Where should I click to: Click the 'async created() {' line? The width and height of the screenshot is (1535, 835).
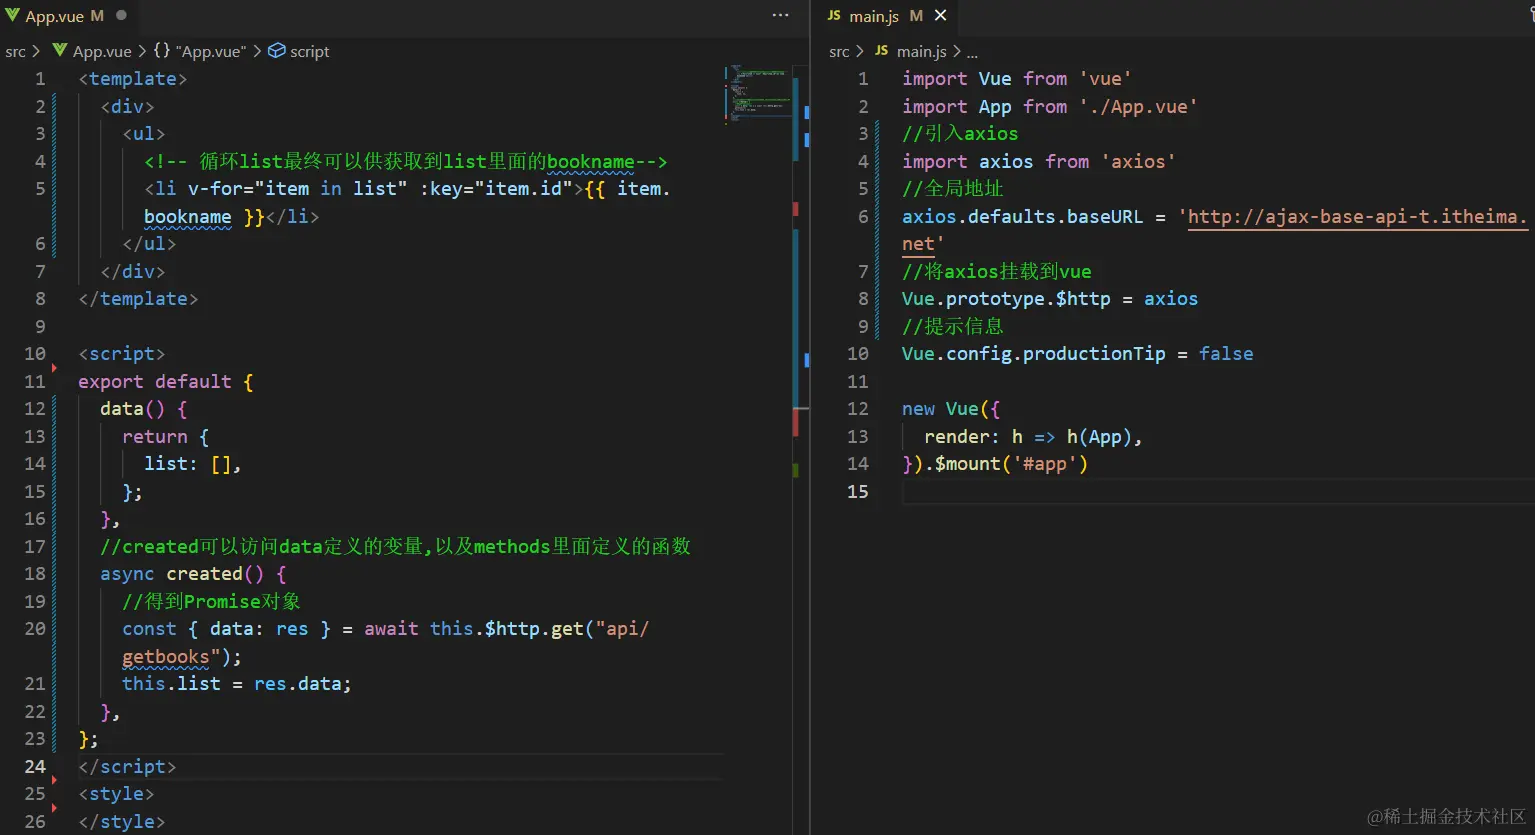point(193,574)
